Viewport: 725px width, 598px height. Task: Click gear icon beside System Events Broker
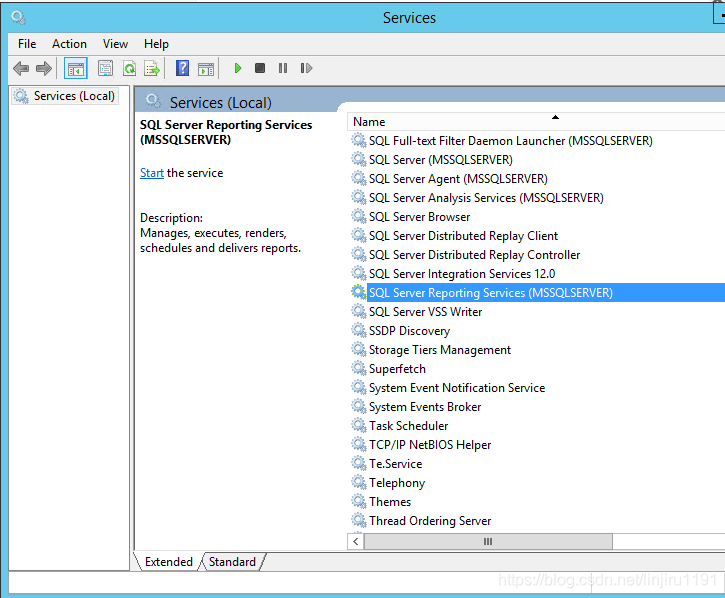coord(358,407)
